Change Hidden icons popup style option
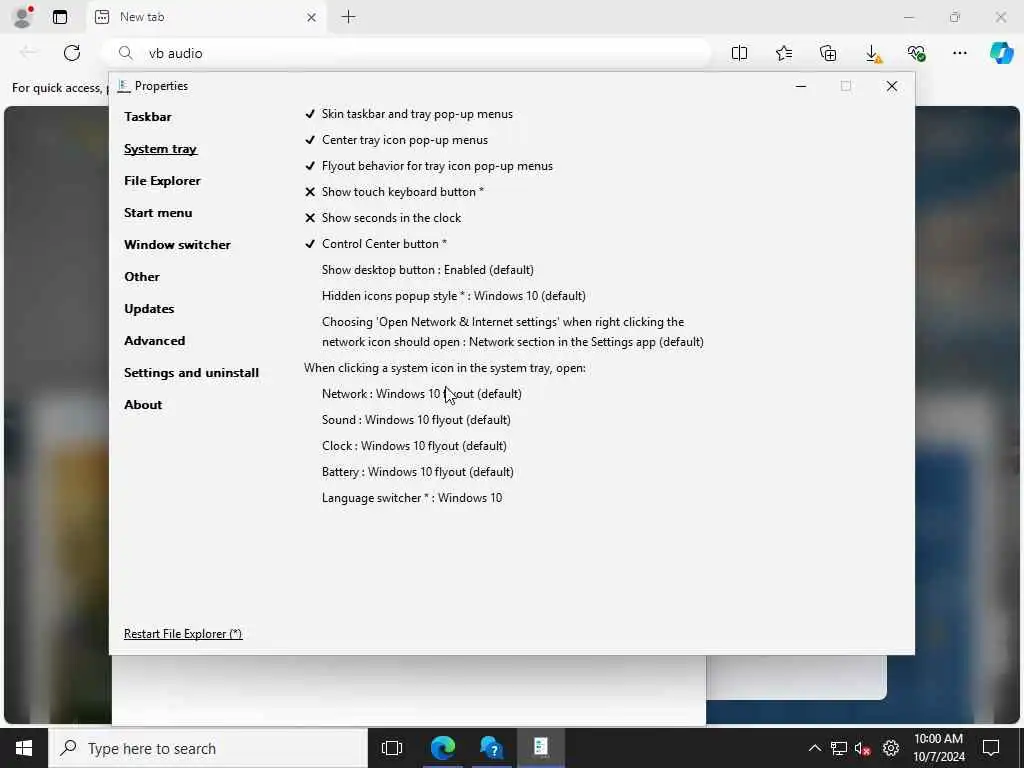 pos(454,296)
